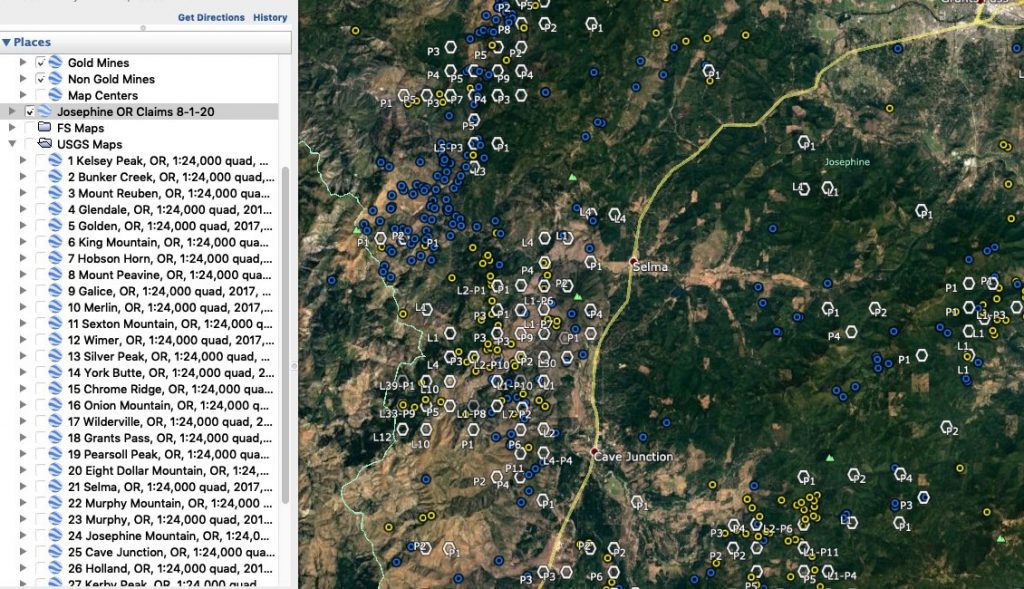Click the overlay icon for 6 King Mountain

pos(56,242)
